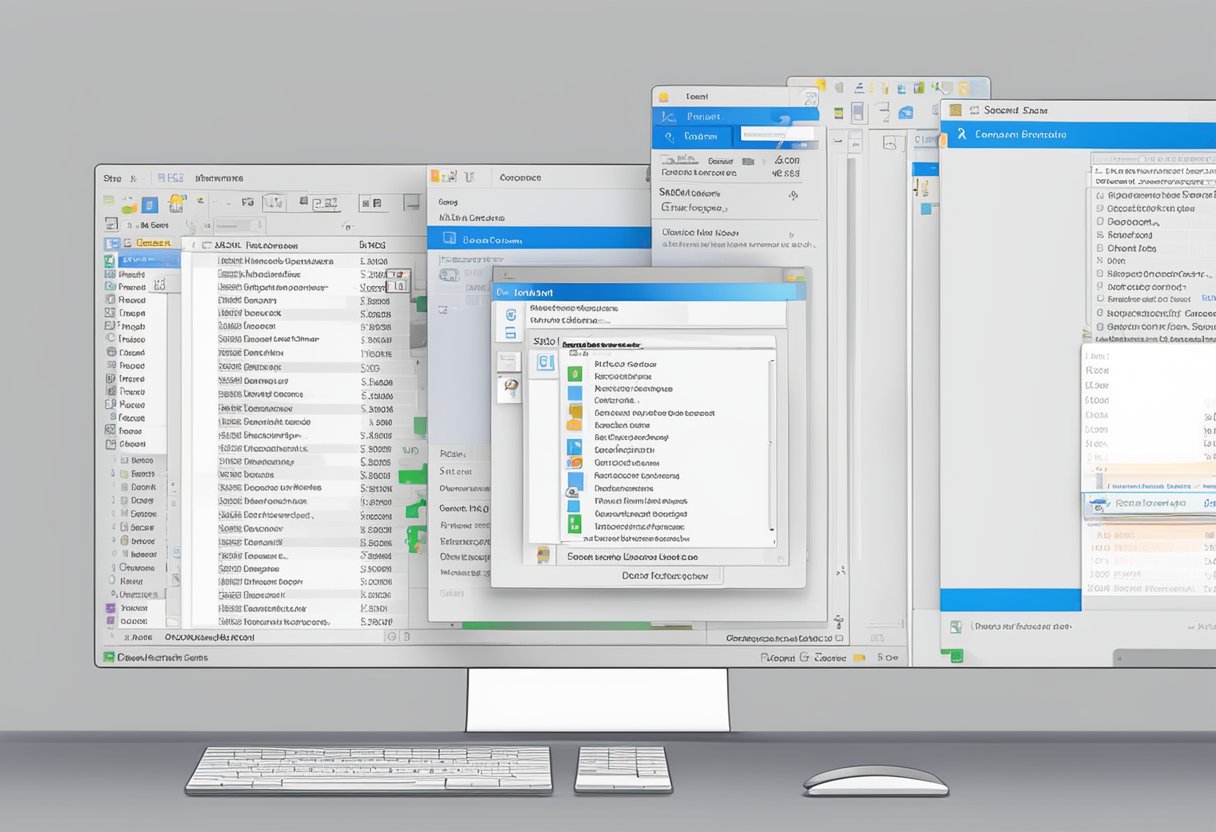Click the vertical scrollbar in dialog list
The image size is (1216, 832).
tap(770, 440)
